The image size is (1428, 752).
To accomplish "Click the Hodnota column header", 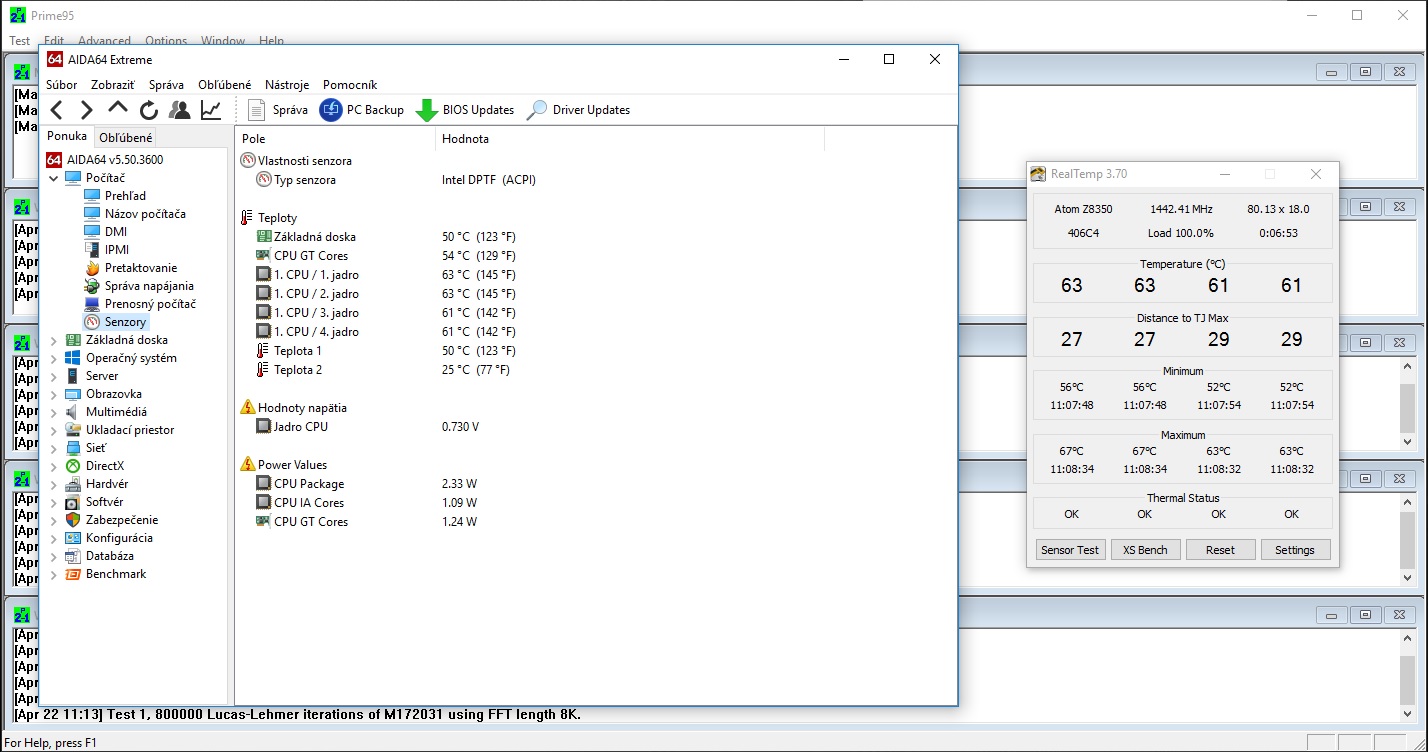I will (x=630, y=139).
